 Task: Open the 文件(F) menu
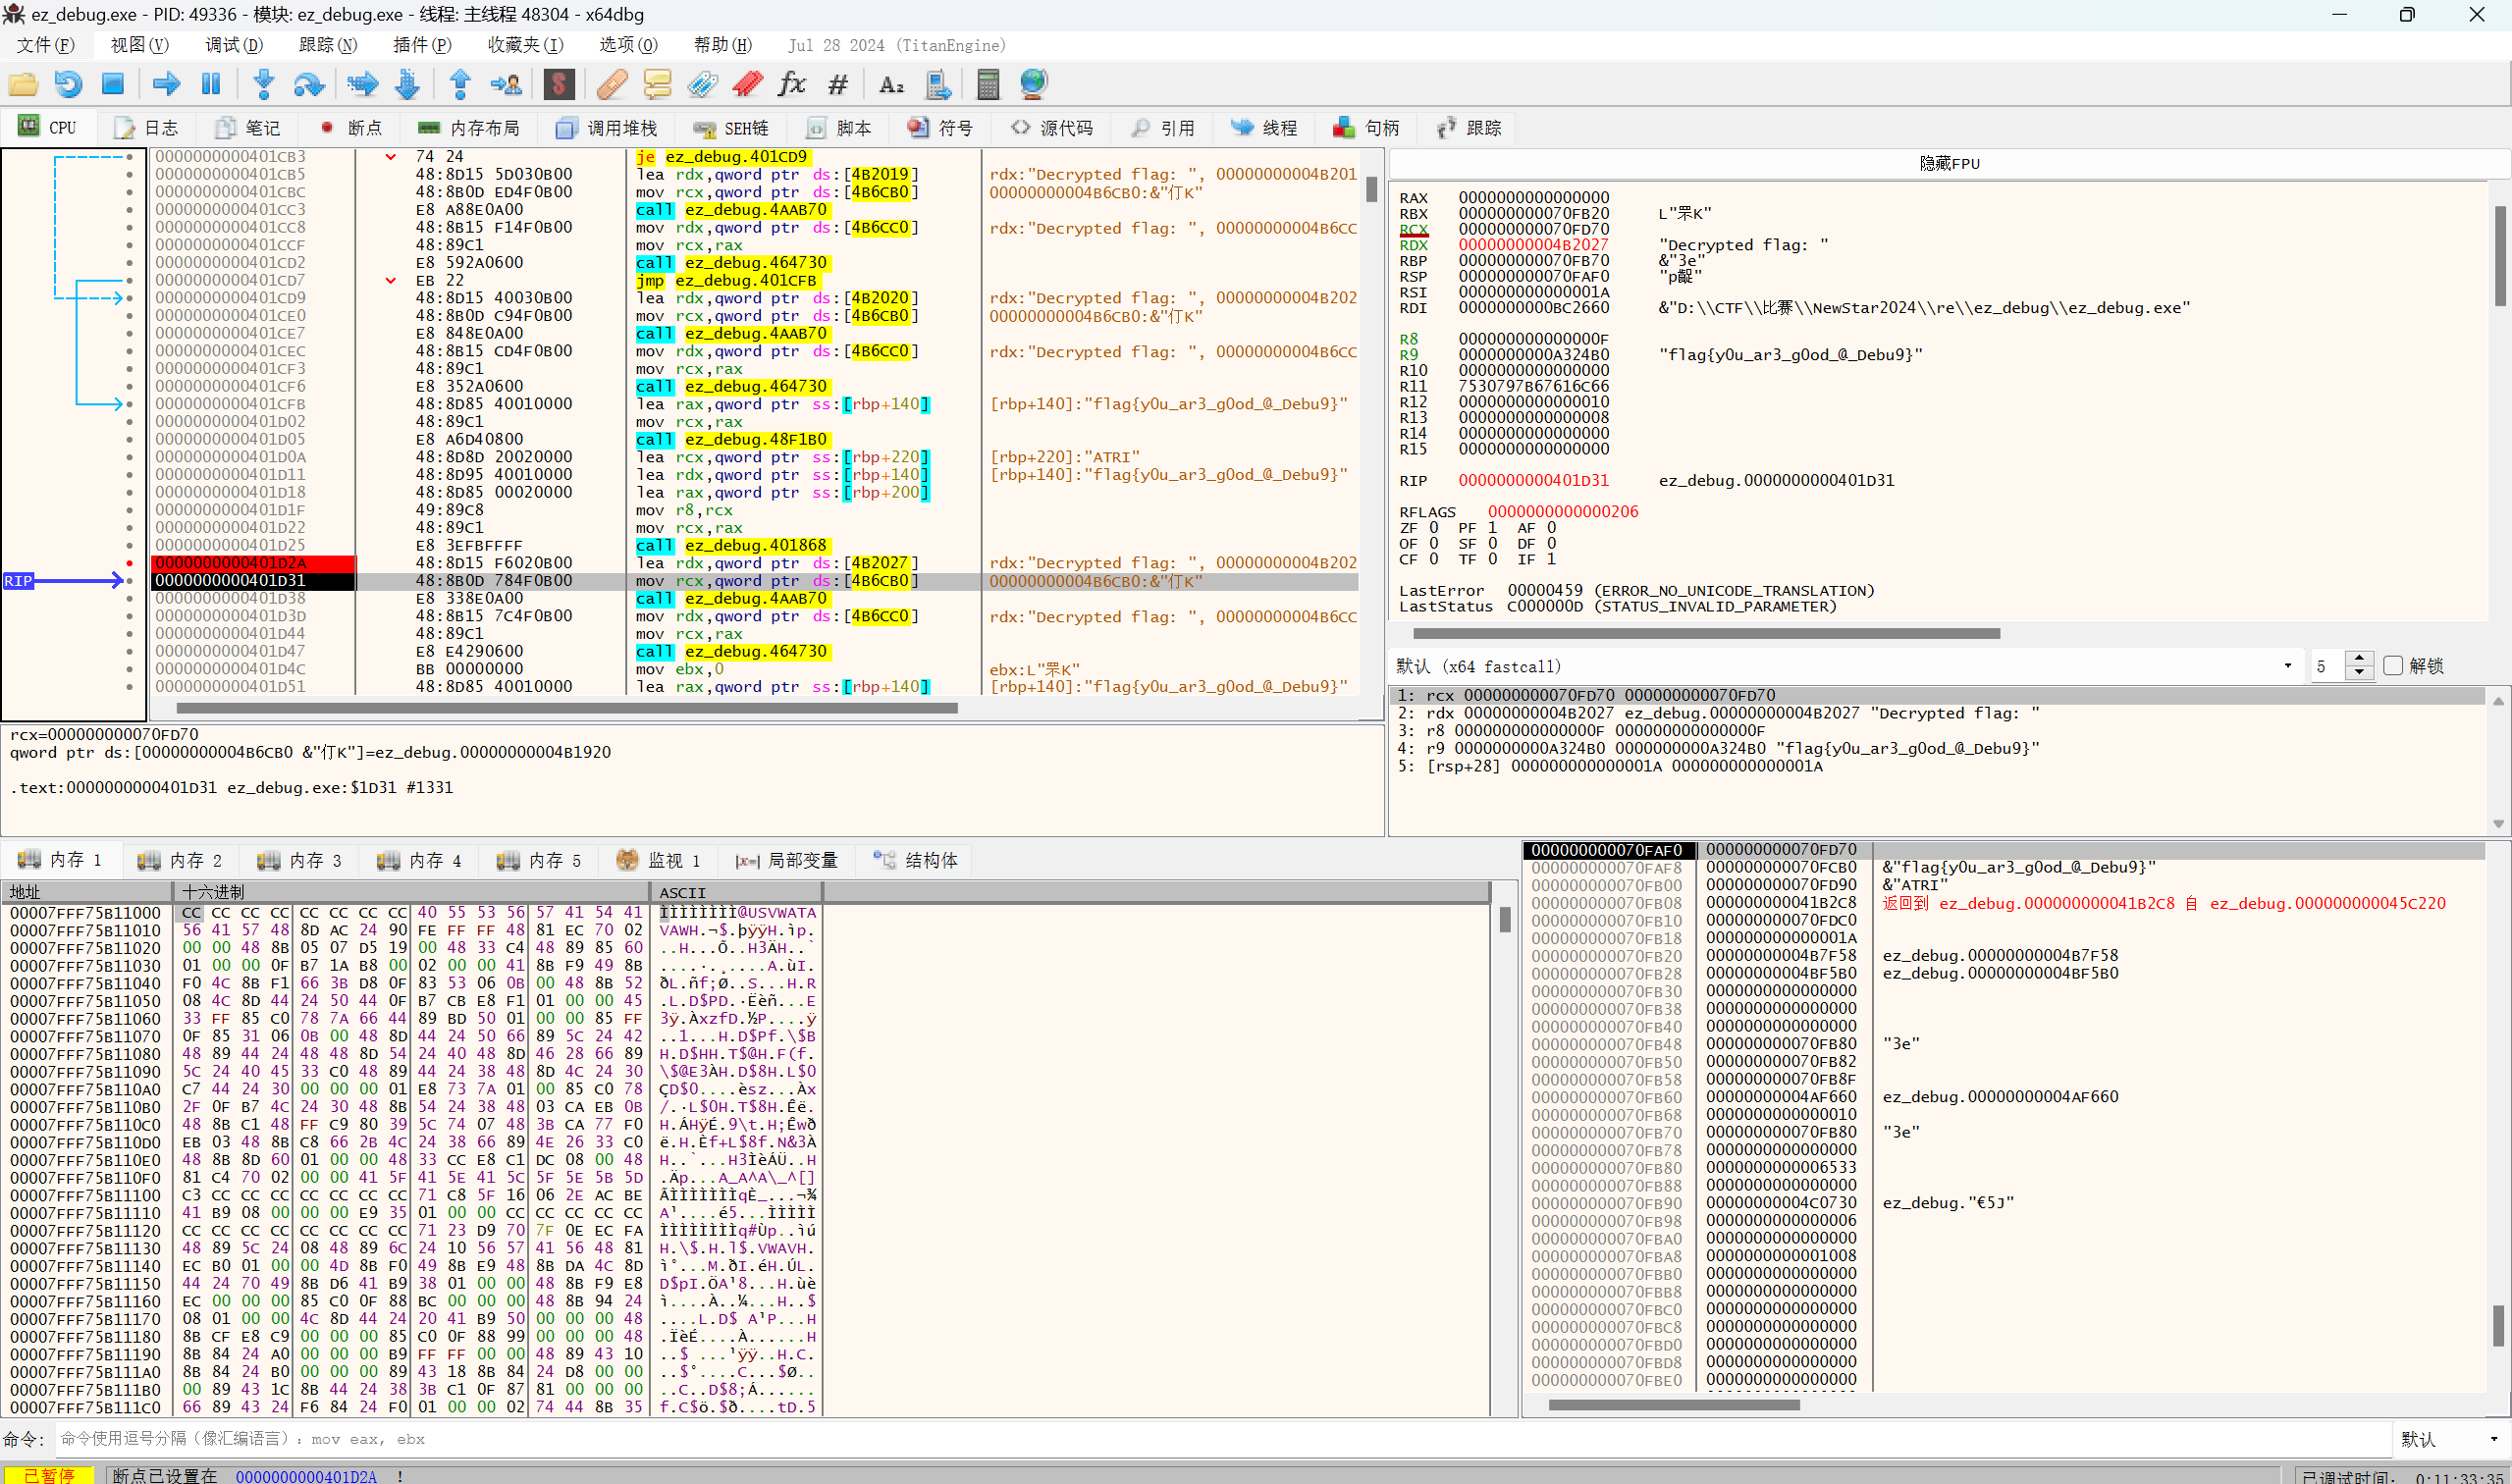pos(46,45)
